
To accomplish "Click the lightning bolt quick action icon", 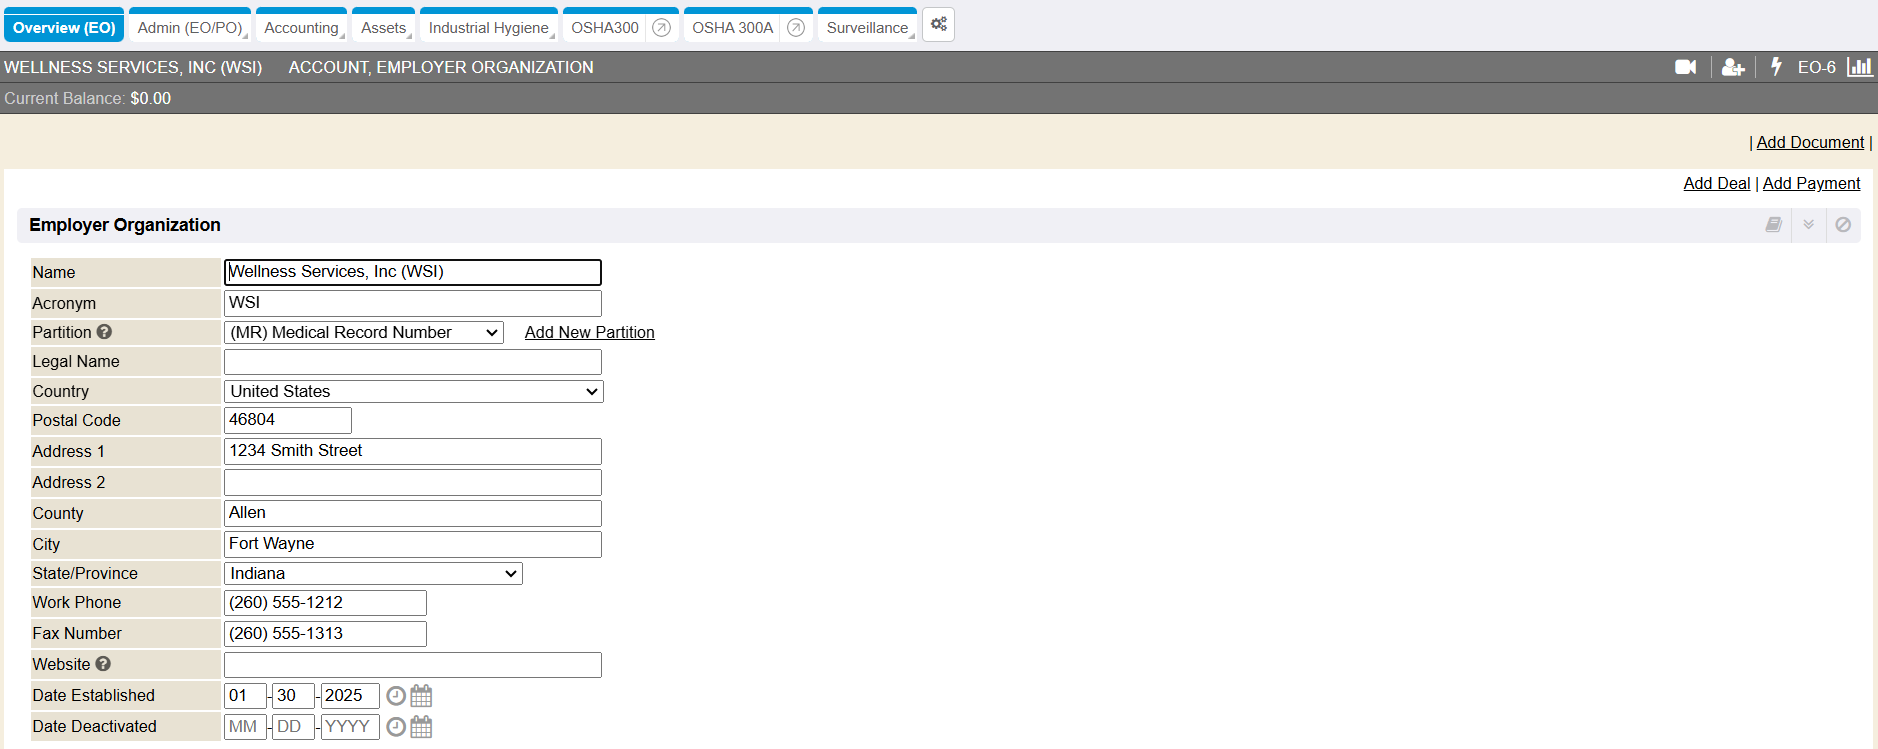I will (x=1776, y=67).
